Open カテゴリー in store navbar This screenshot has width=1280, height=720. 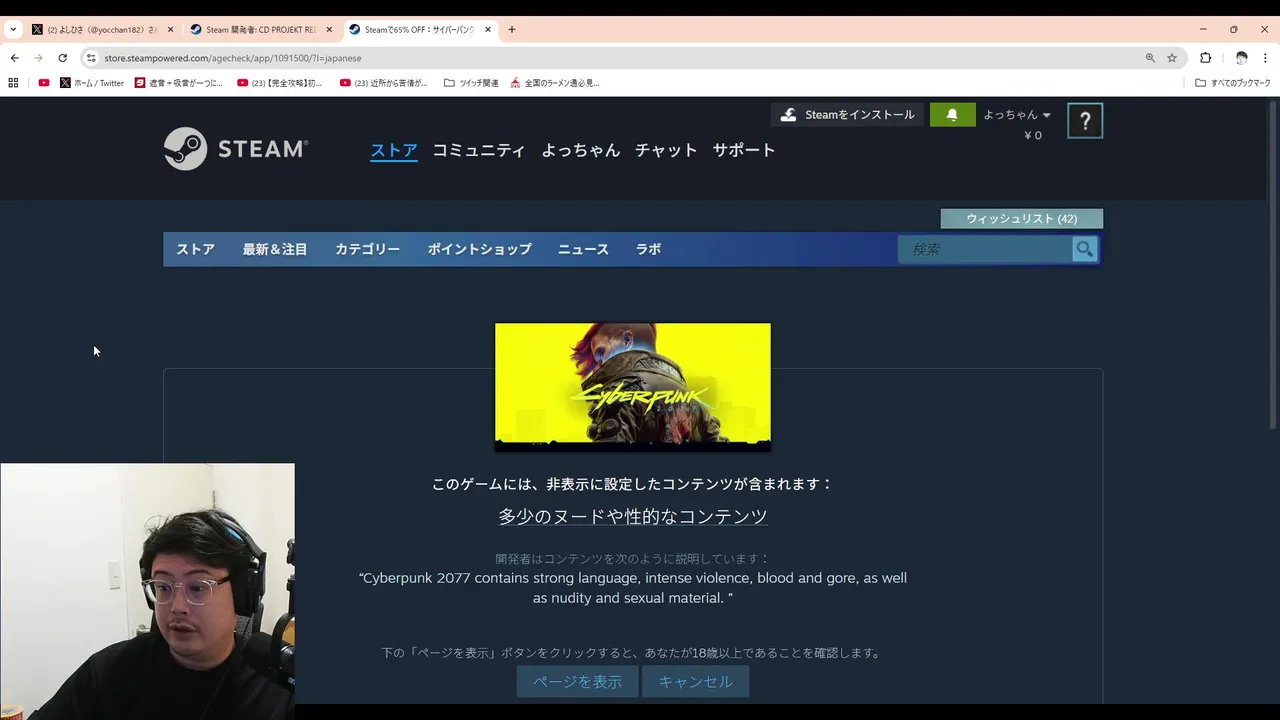[368, 249]
